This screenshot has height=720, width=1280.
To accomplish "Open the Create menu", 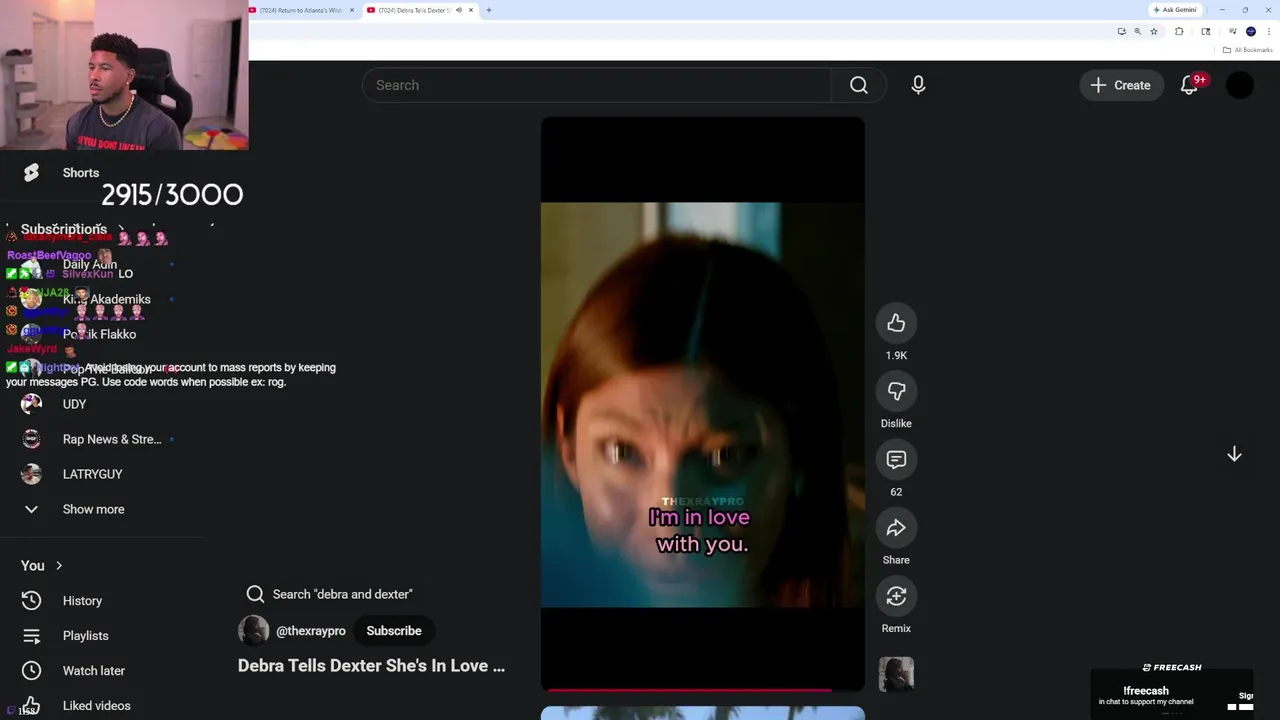I will pyautogui.click(x=1121, y=85).
